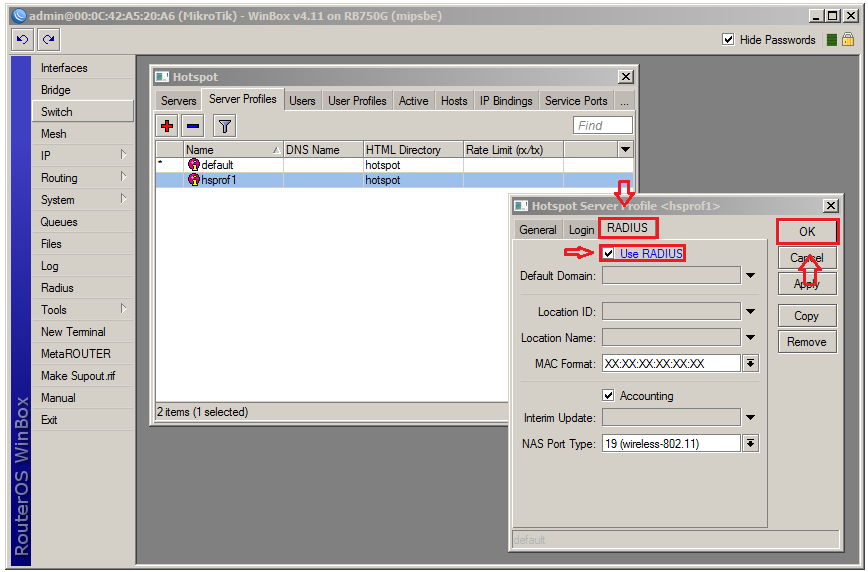
Task: Open the NAS Port Type dropdown
Action: click(x=750, y=443)
